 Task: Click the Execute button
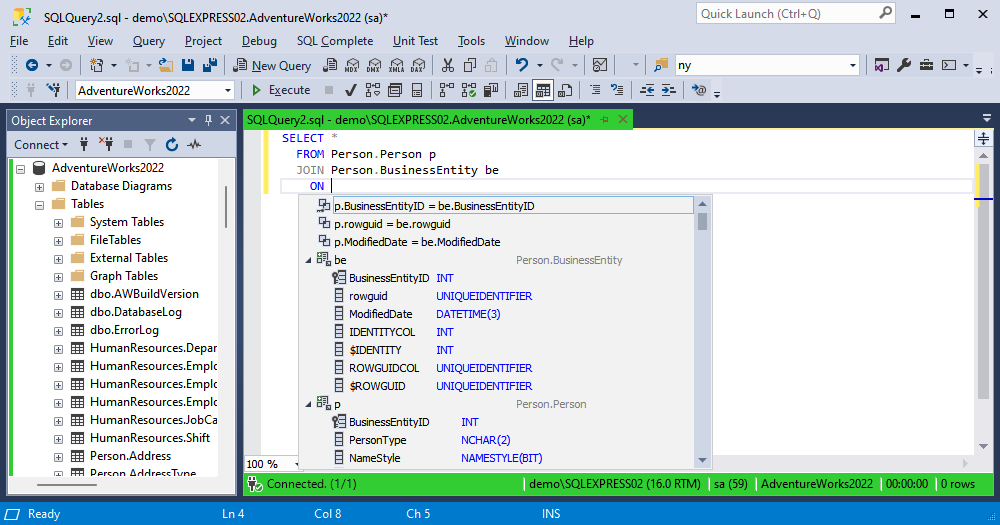click(x=281, y=90)
